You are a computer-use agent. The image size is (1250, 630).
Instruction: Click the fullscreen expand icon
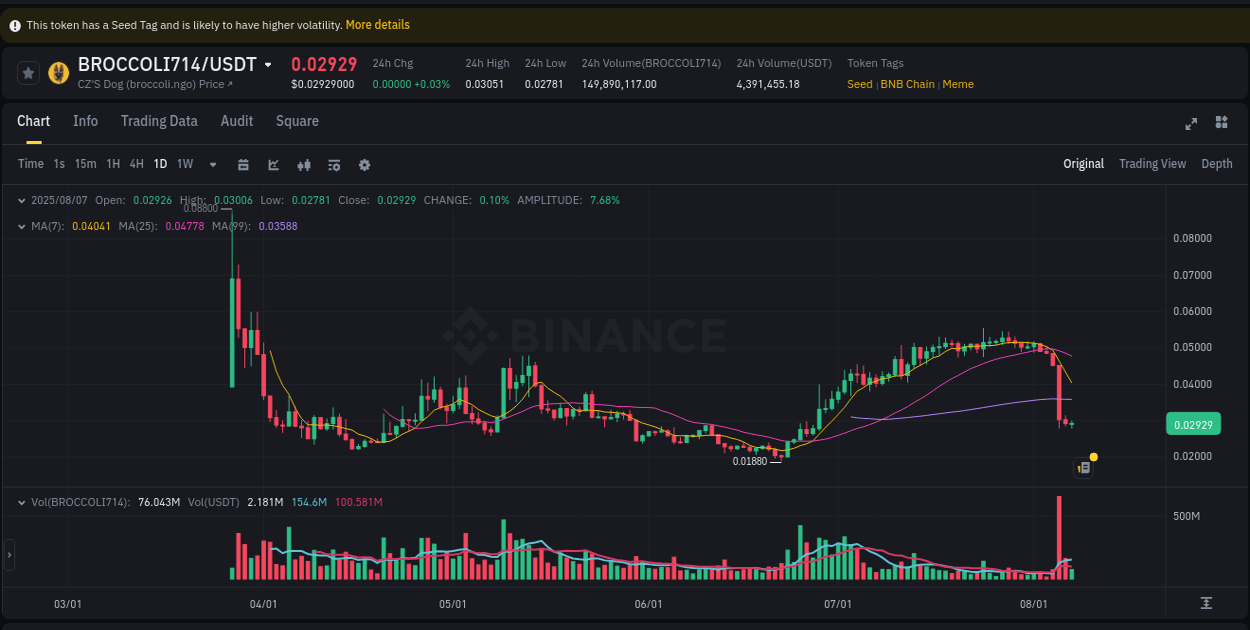point(1191,124)
